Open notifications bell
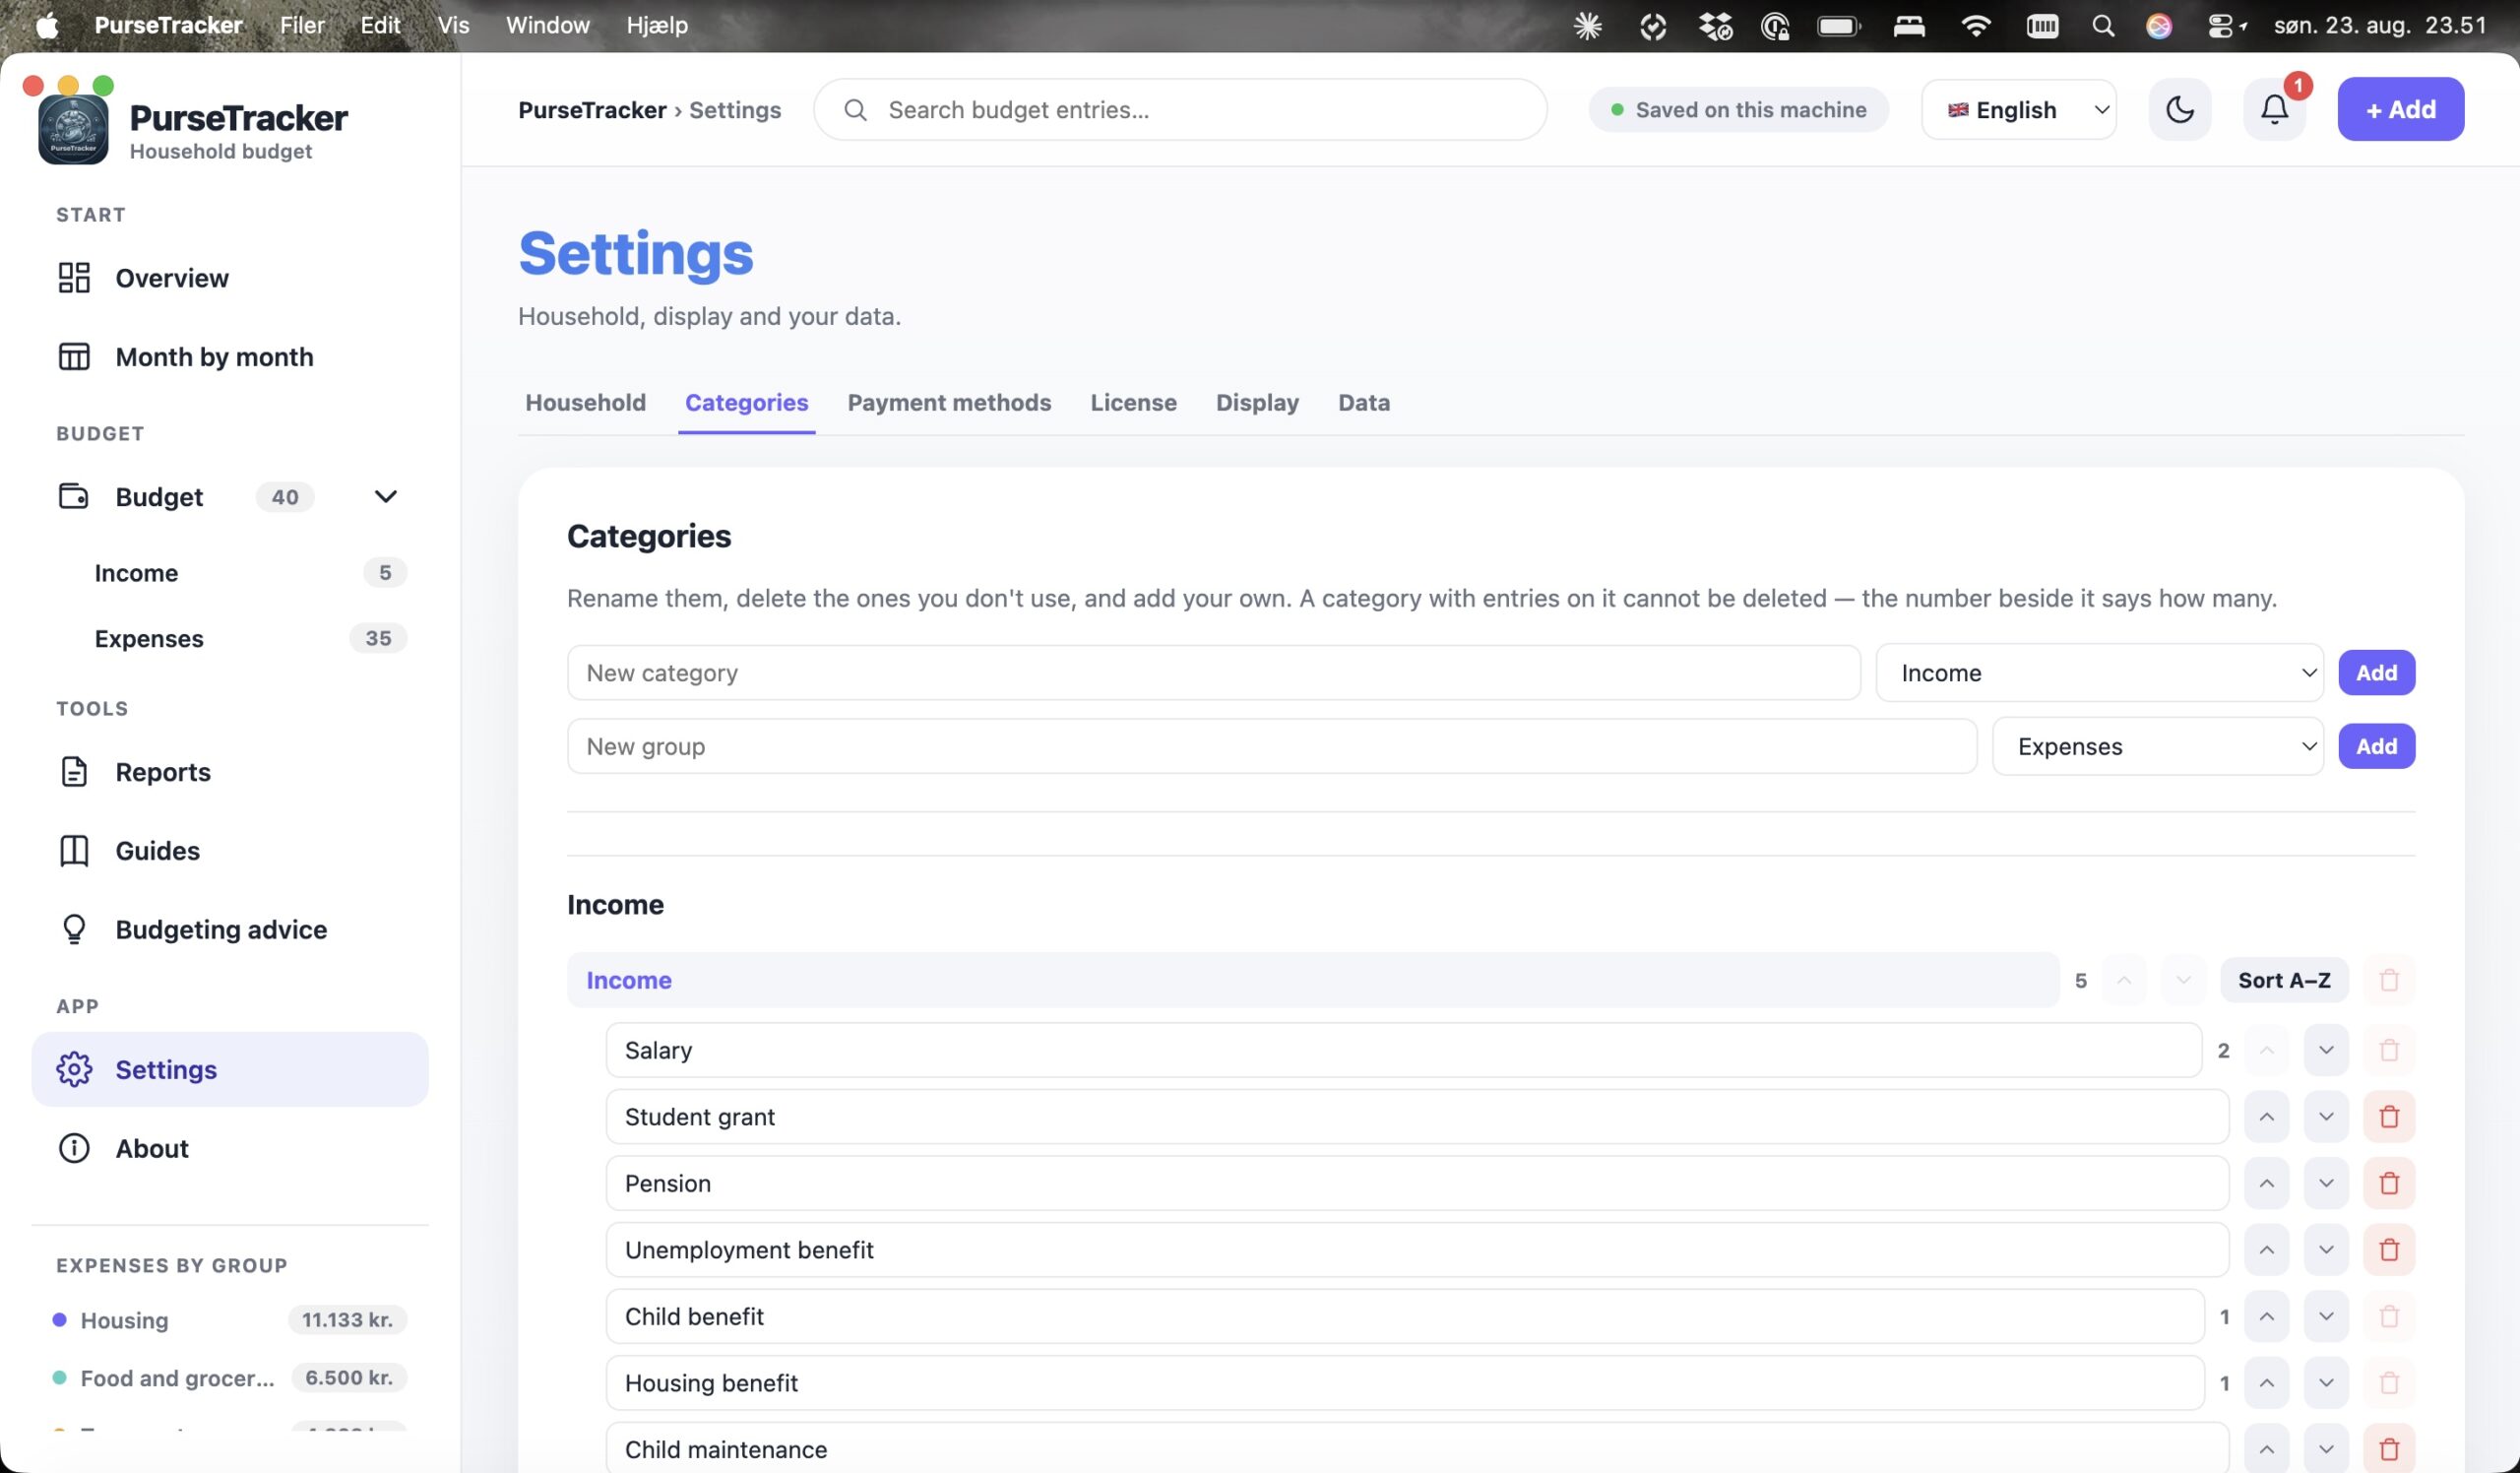This screenshot has height=1473, width=2520. pyautogui.click(x=2274, y=109)
